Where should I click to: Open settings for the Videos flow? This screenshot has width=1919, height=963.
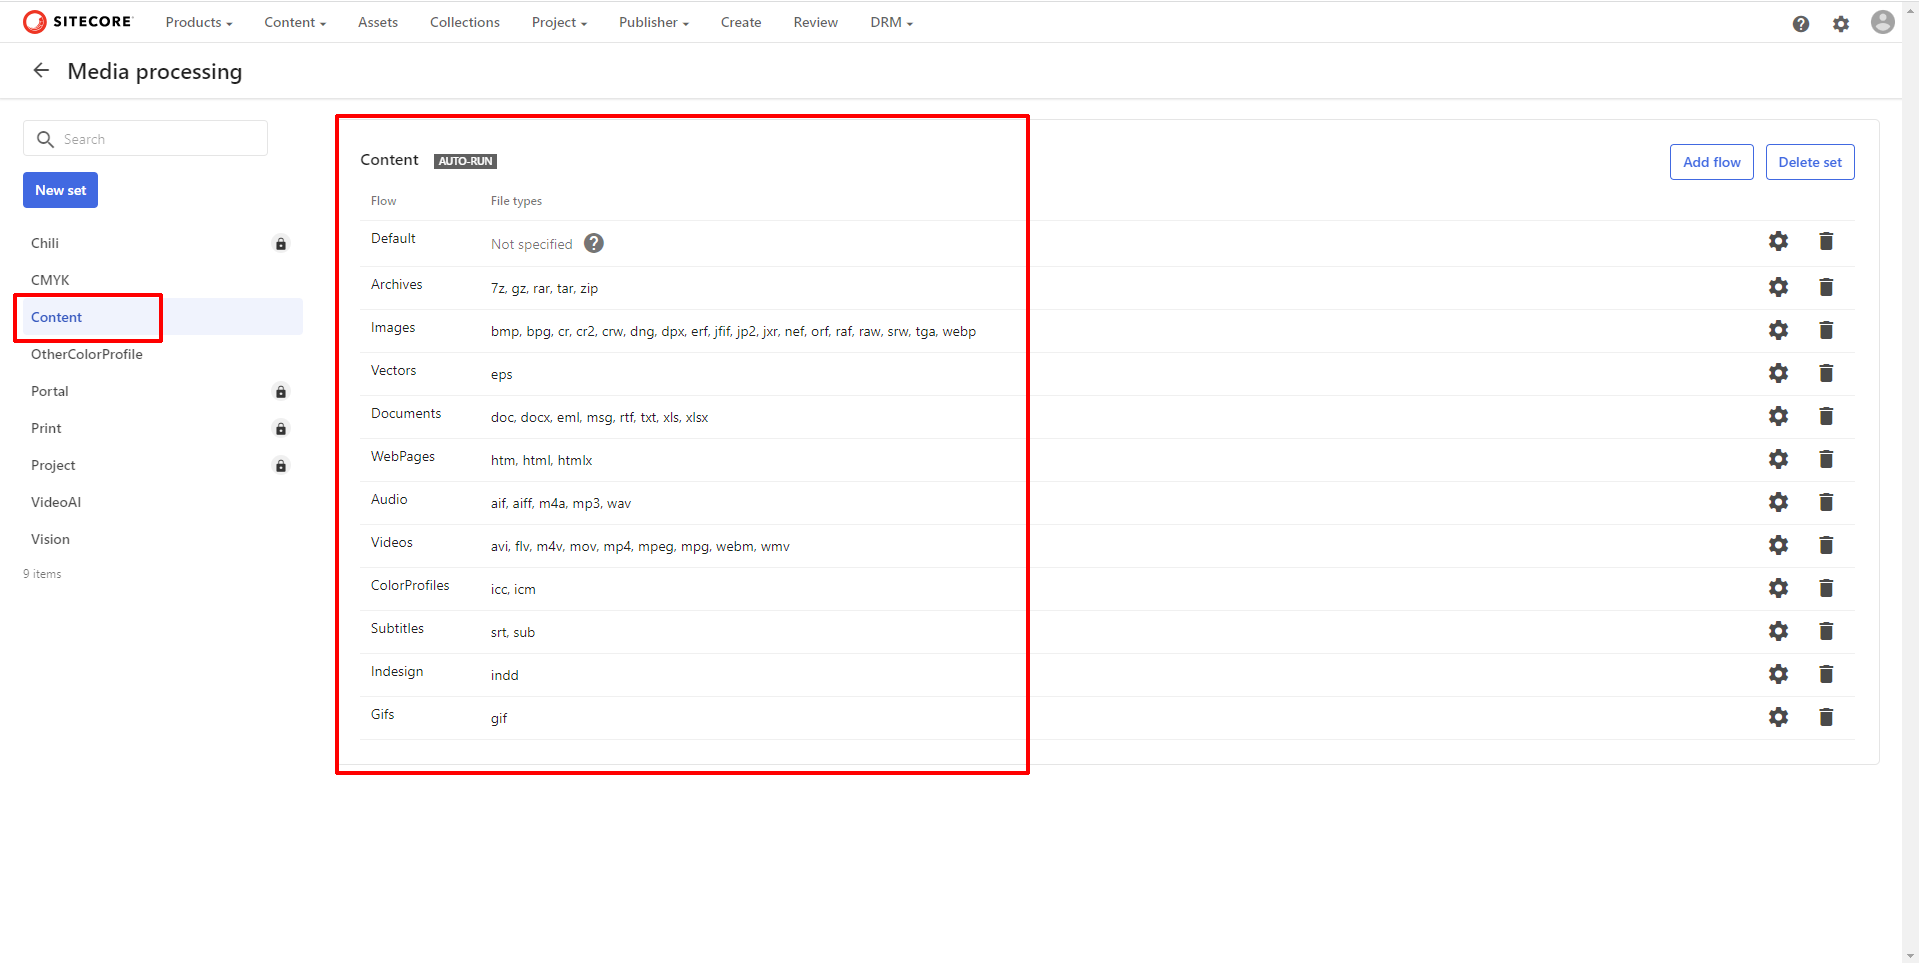pos(1778,545)
